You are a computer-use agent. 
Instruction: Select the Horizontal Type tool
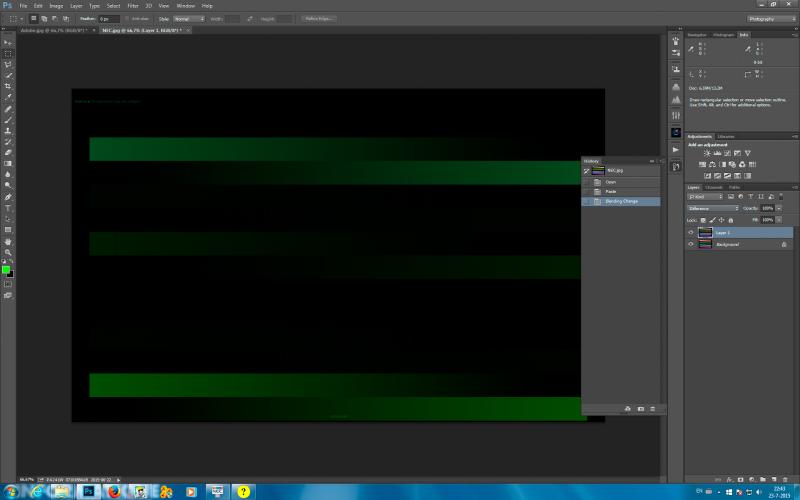click(x=8, y=208)
